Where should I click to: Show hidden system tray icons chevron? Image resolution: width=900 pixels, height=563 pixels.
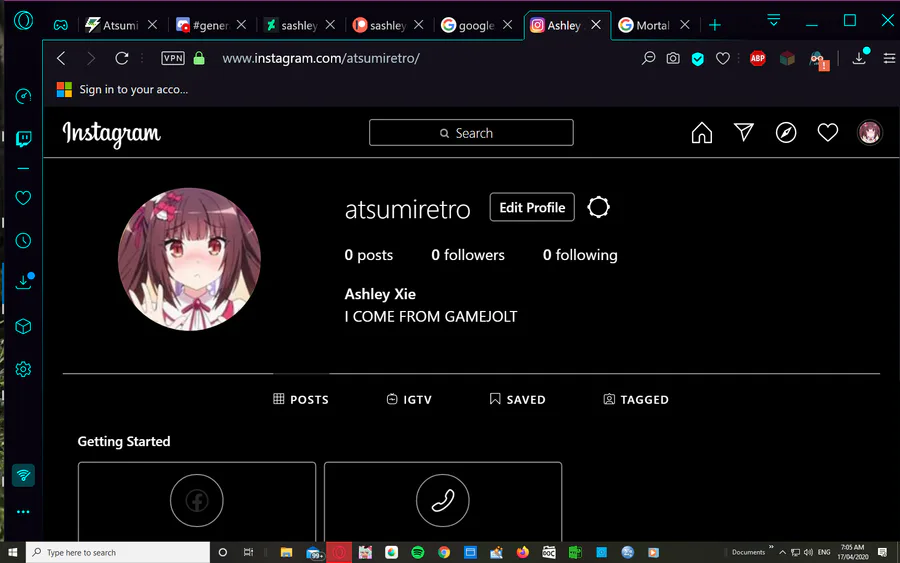click(782, 552)
